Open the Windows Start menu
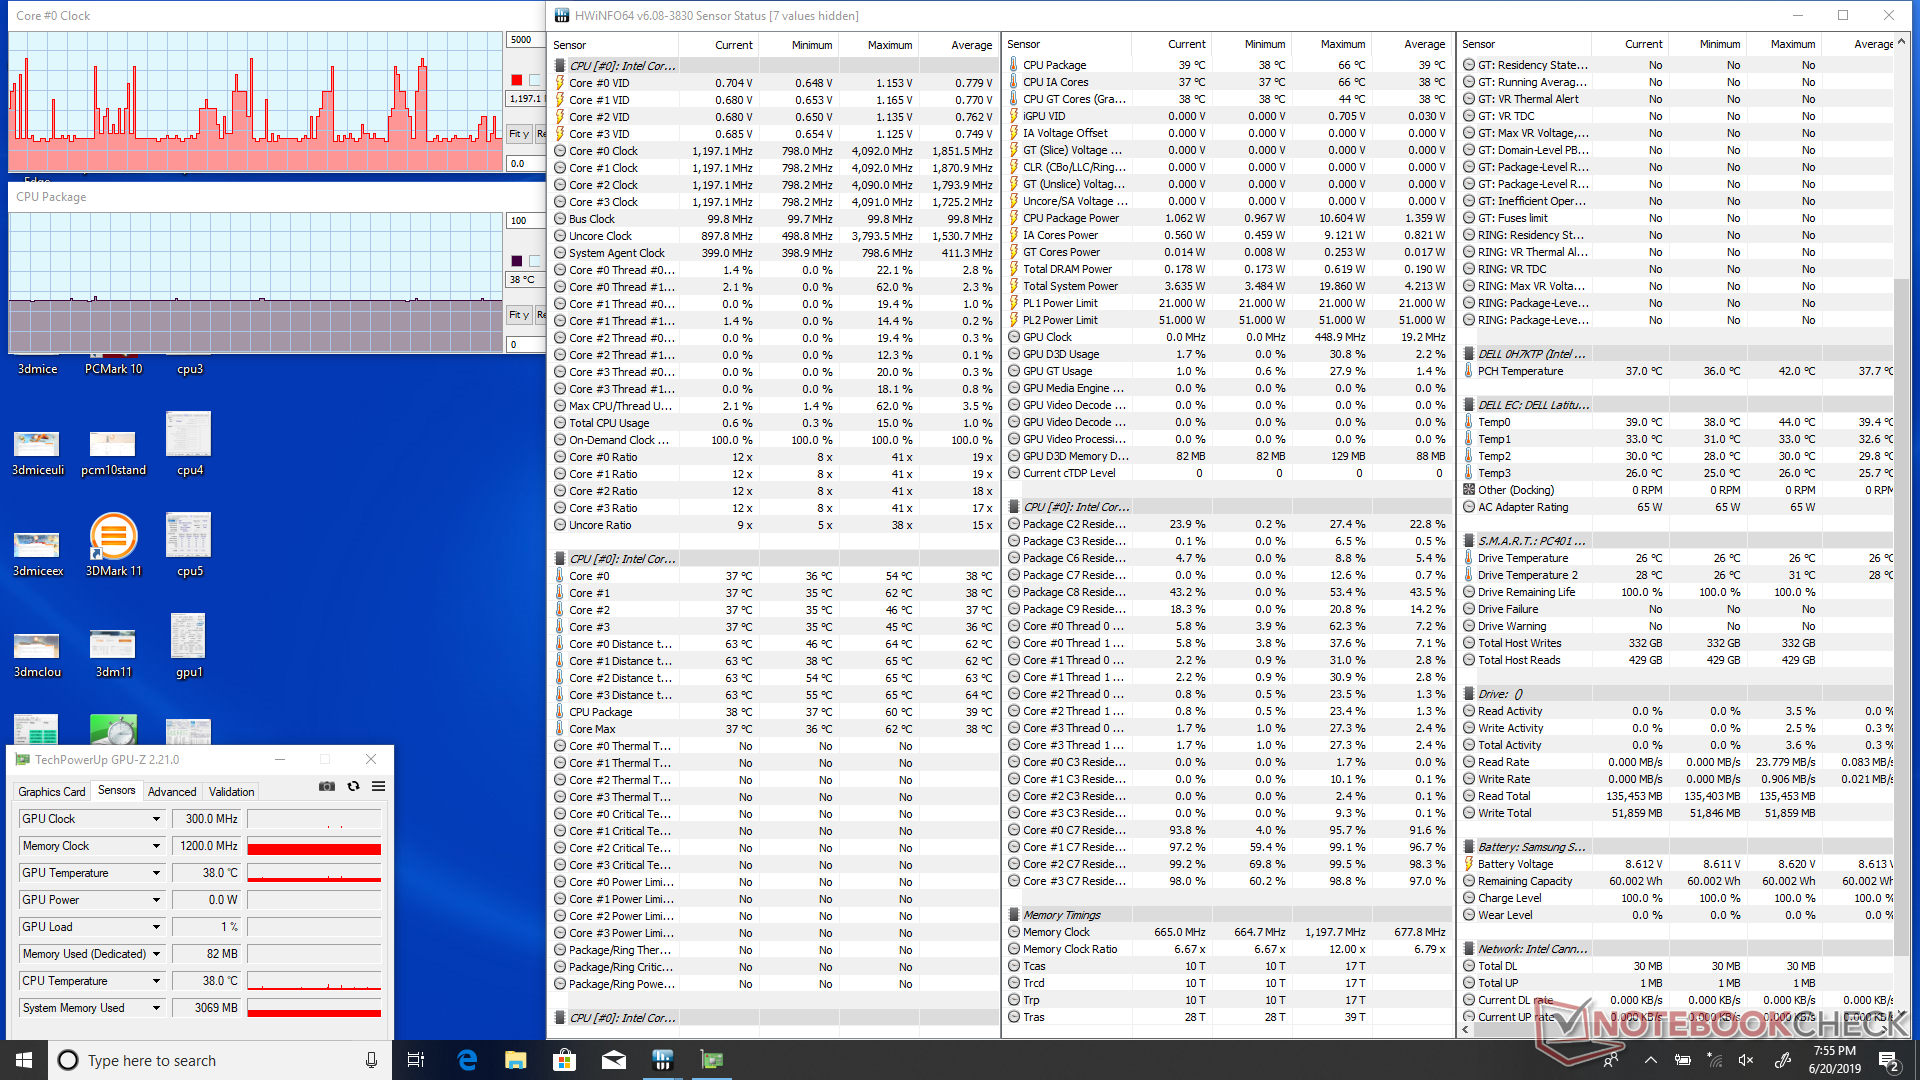Image resolution: width=1920 pixels, height=1080 pixels. [24, 1060]
